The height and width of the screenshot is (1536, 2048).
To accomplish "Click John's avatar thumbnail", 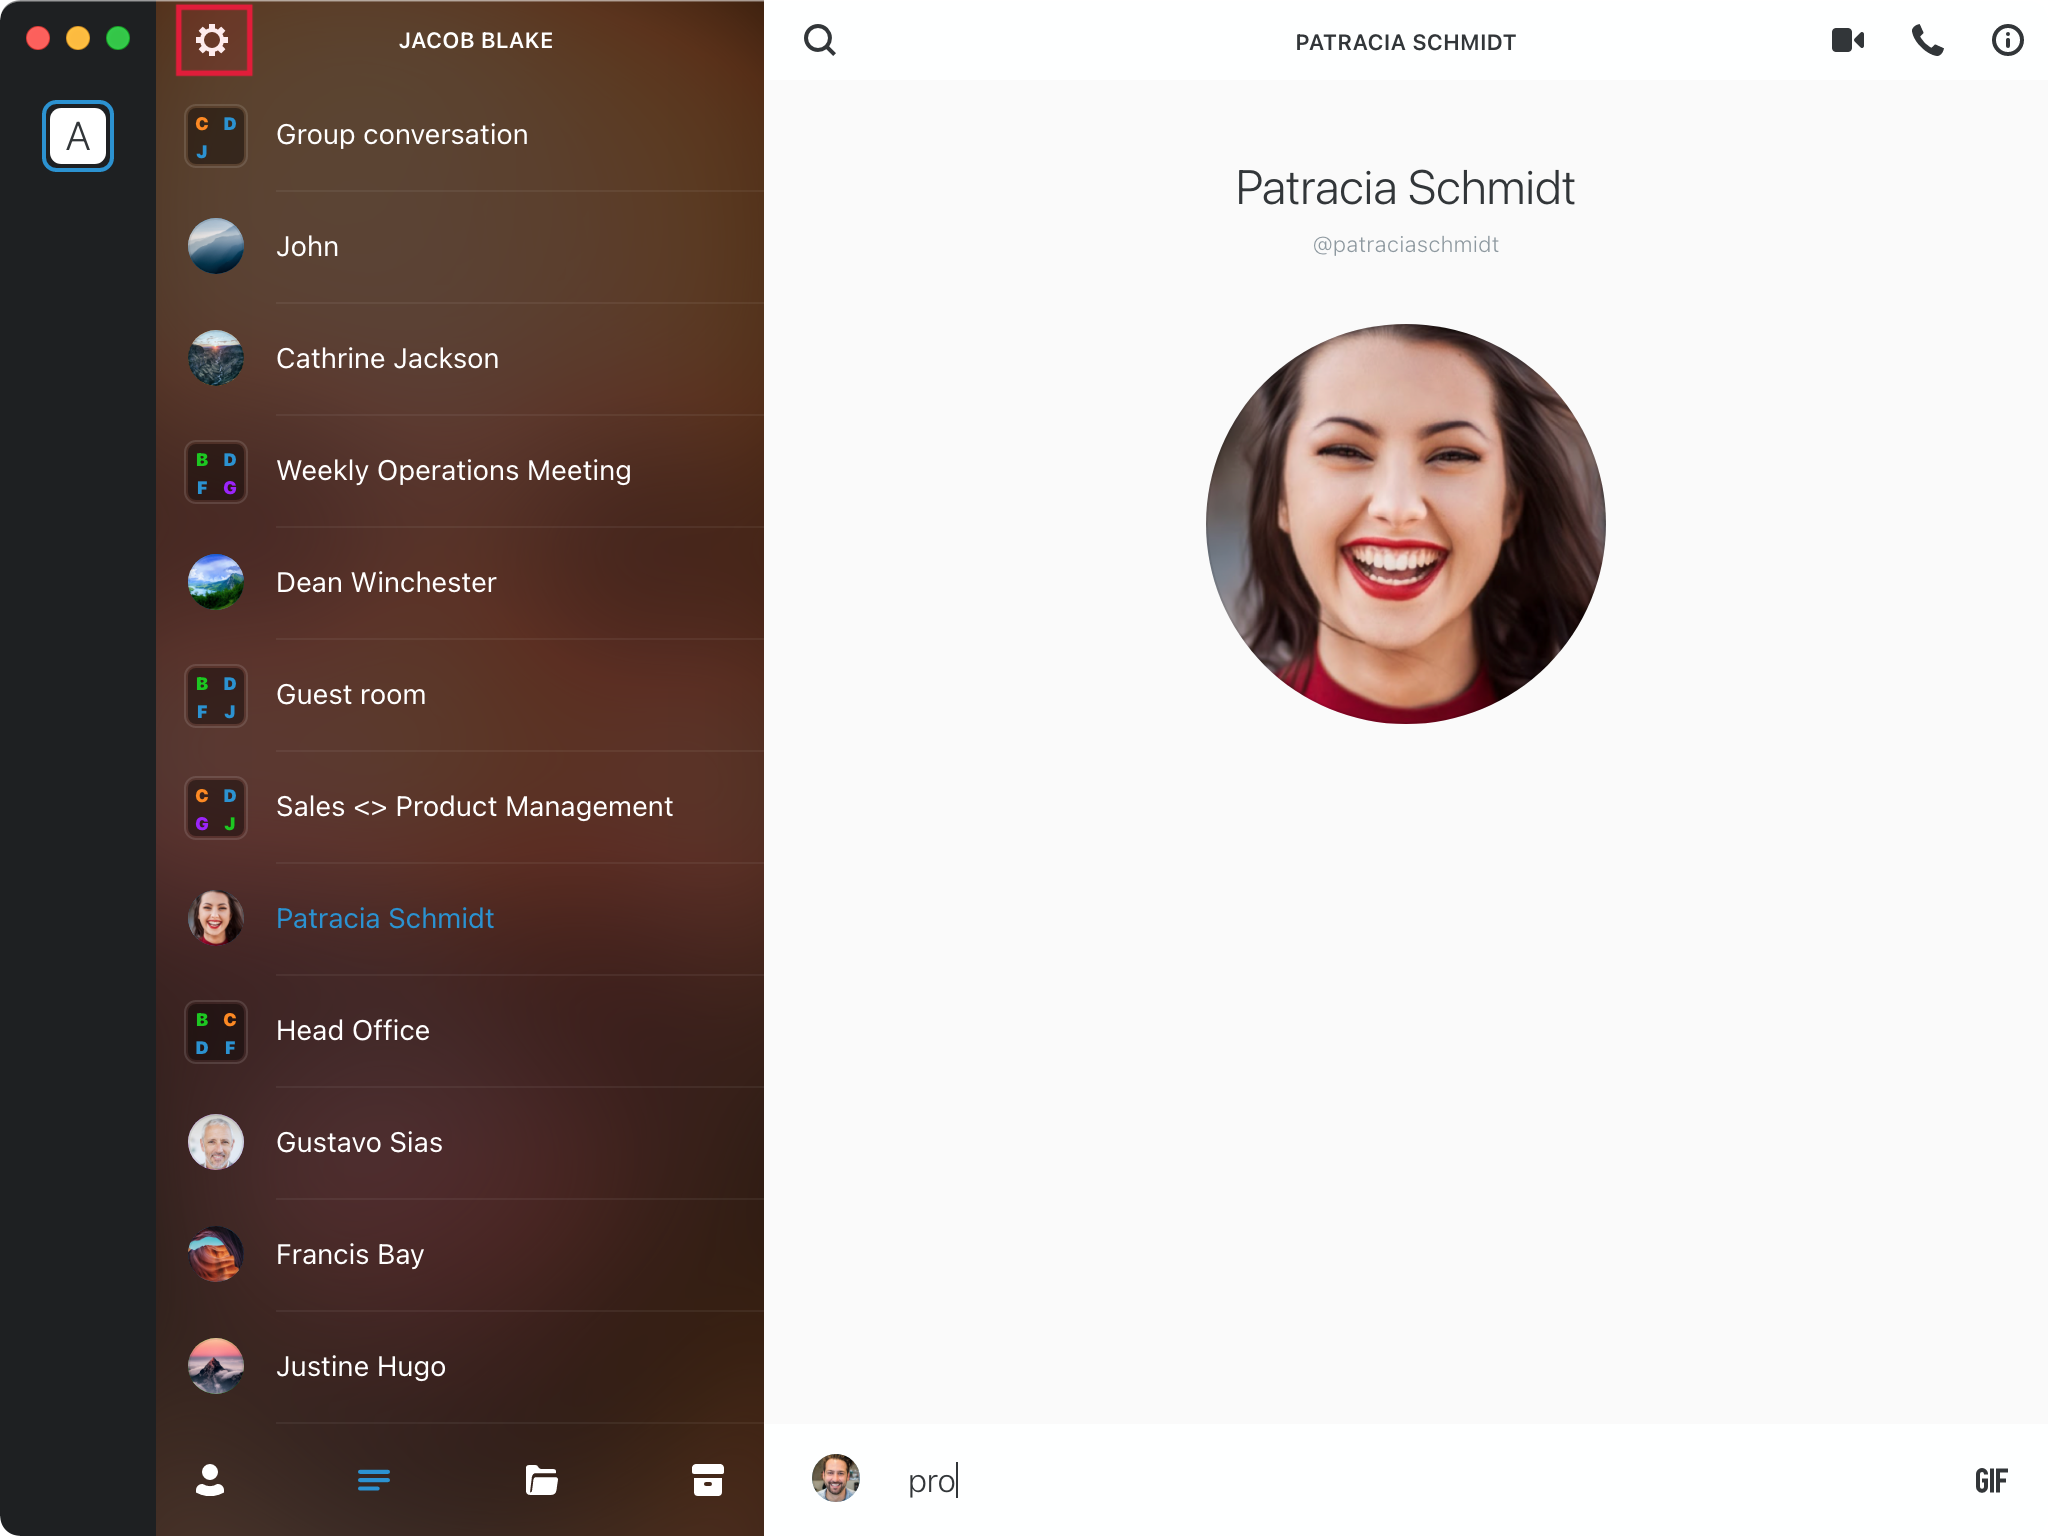I will [x=216, y=246].
